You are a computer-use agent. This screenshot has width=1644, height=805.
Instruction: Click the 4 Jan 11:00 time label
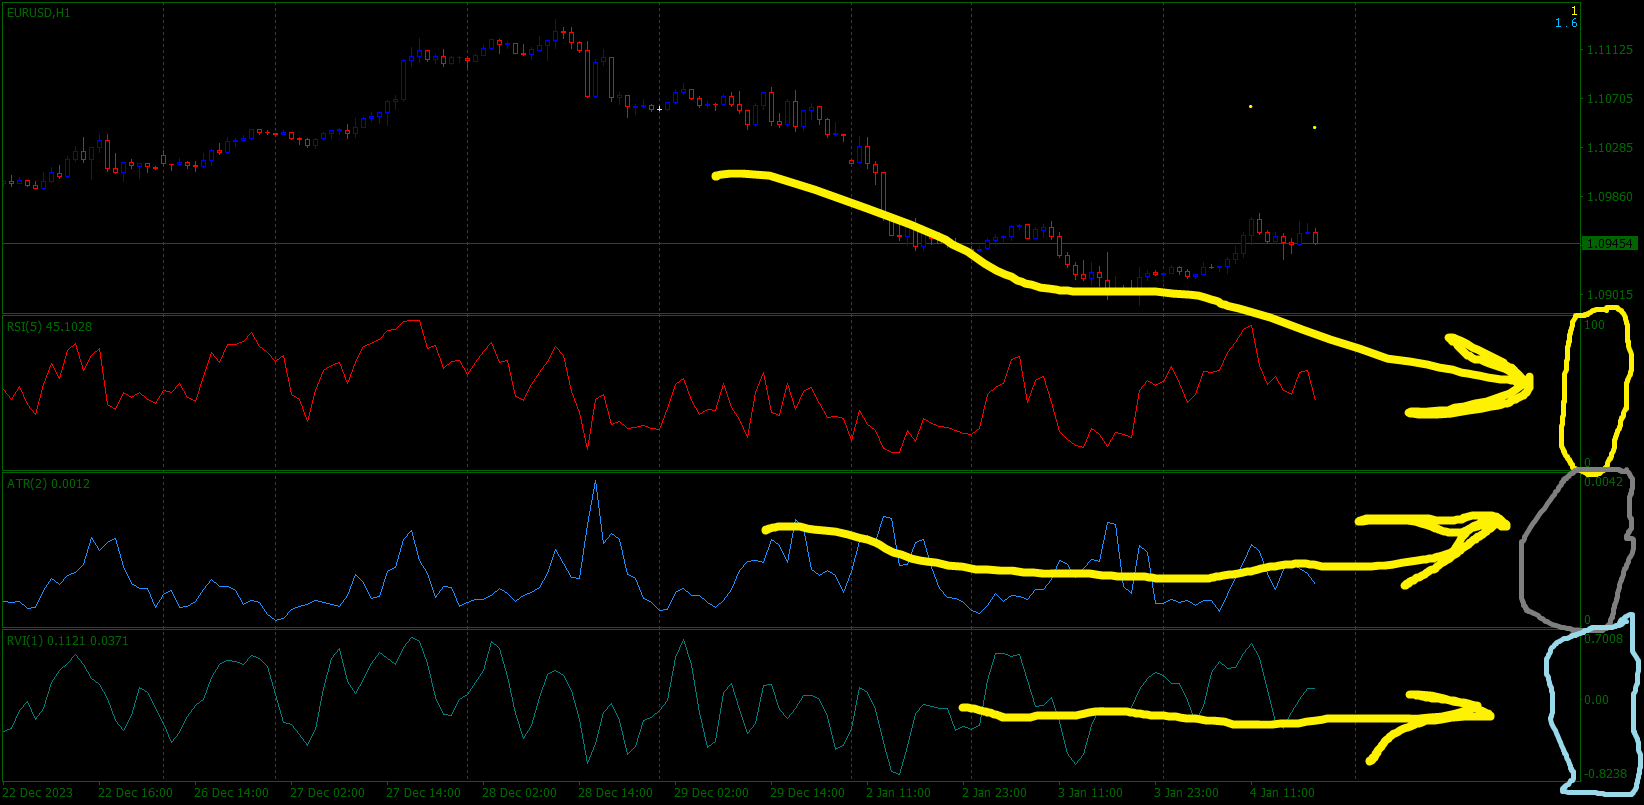coord(1283,793)
